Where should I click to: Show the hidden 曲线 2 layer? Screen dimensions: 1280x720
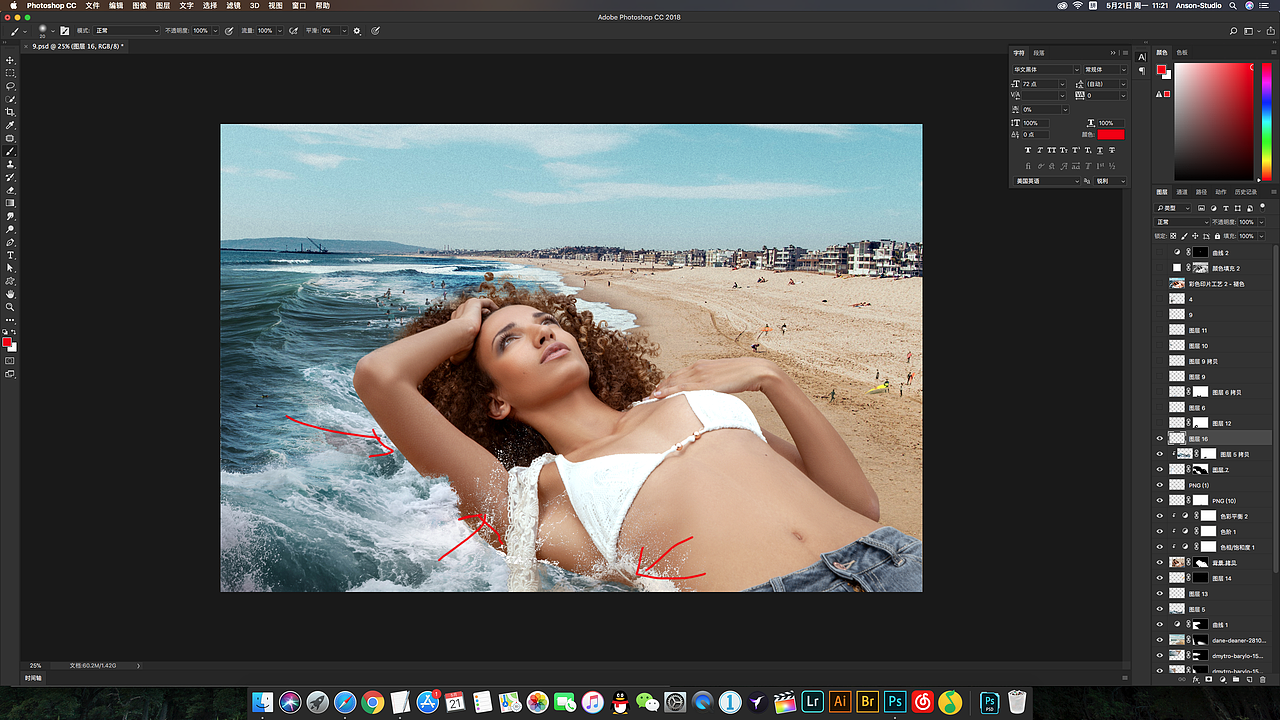coord(1160,252)
